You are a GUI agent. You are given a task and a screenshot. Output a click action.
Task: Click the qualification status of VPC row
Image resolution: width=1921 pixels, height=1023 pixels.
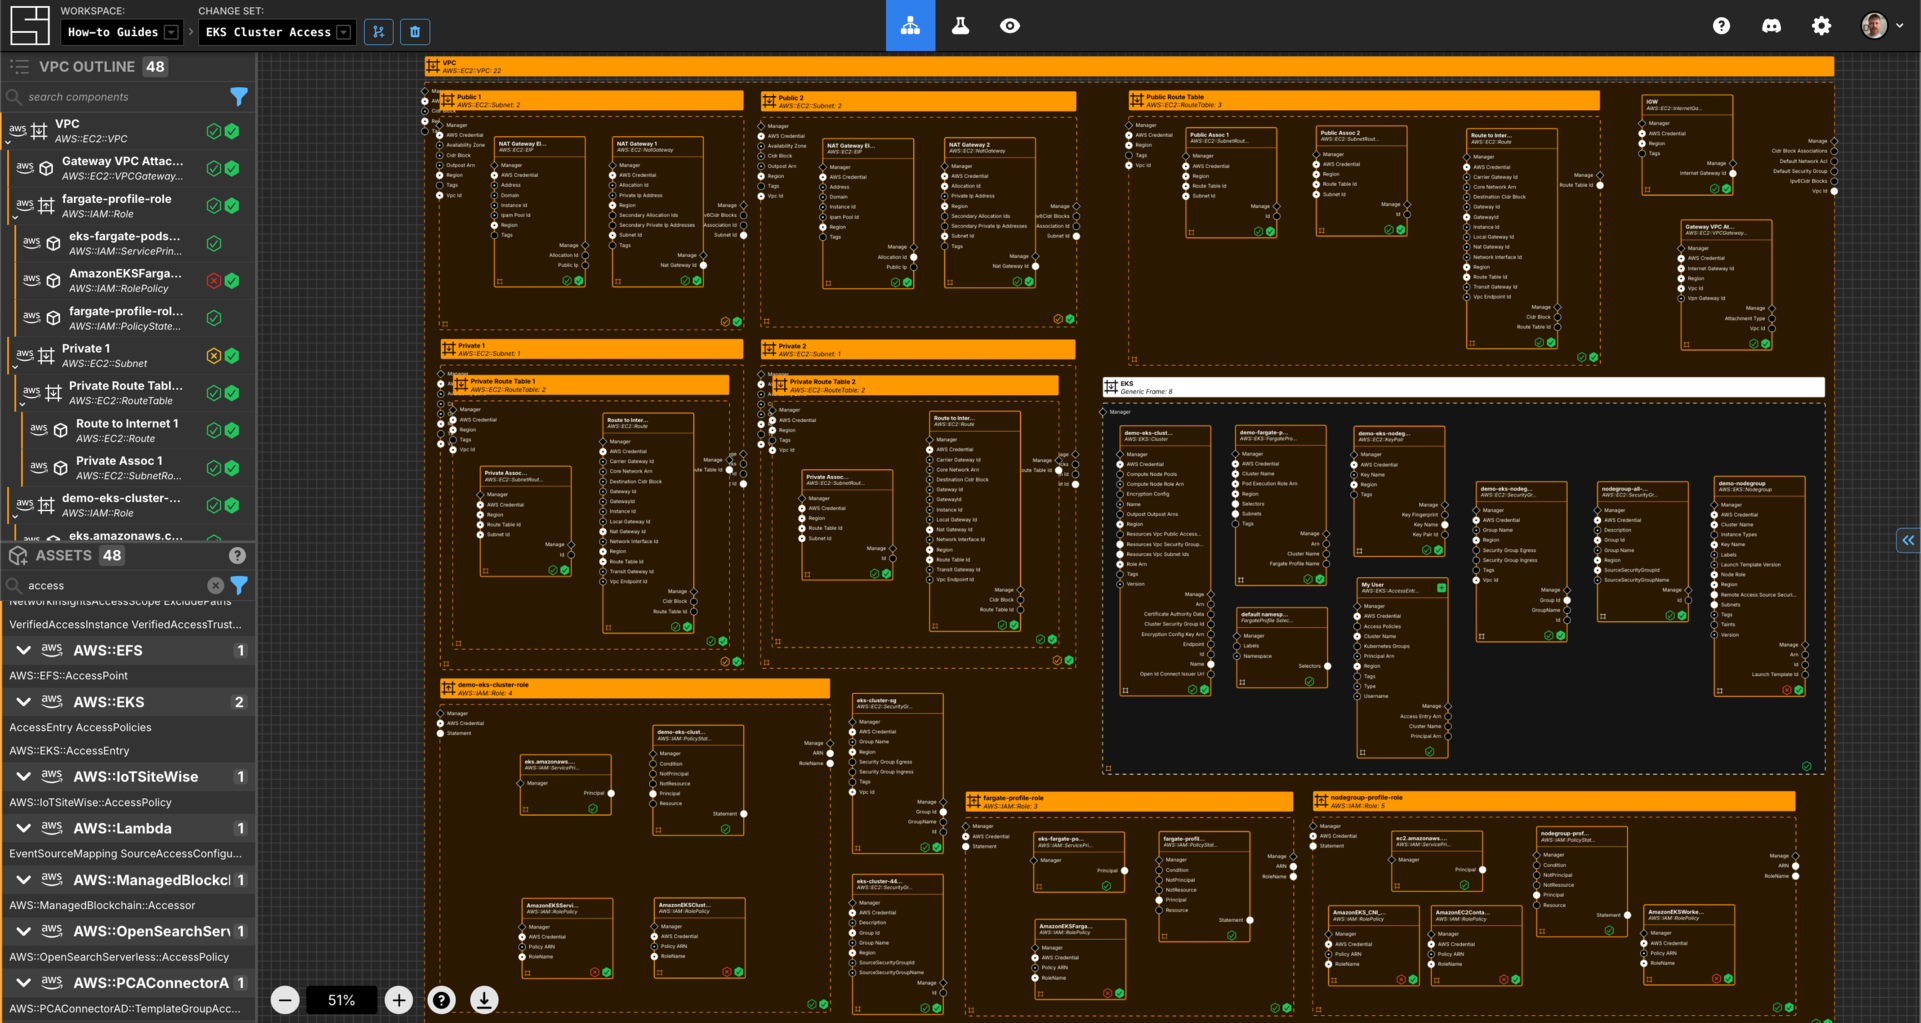[213, 131]
